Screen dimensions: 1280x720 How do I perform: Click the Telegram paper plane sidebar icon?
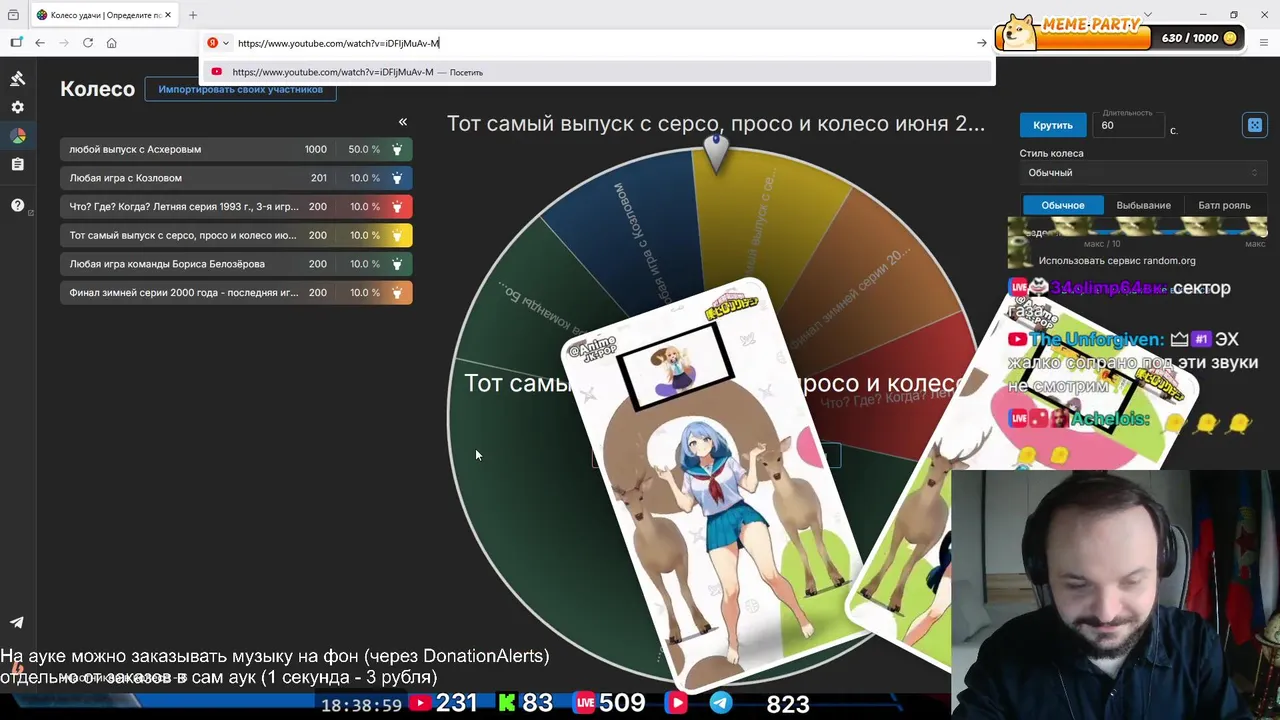(17, 622)
